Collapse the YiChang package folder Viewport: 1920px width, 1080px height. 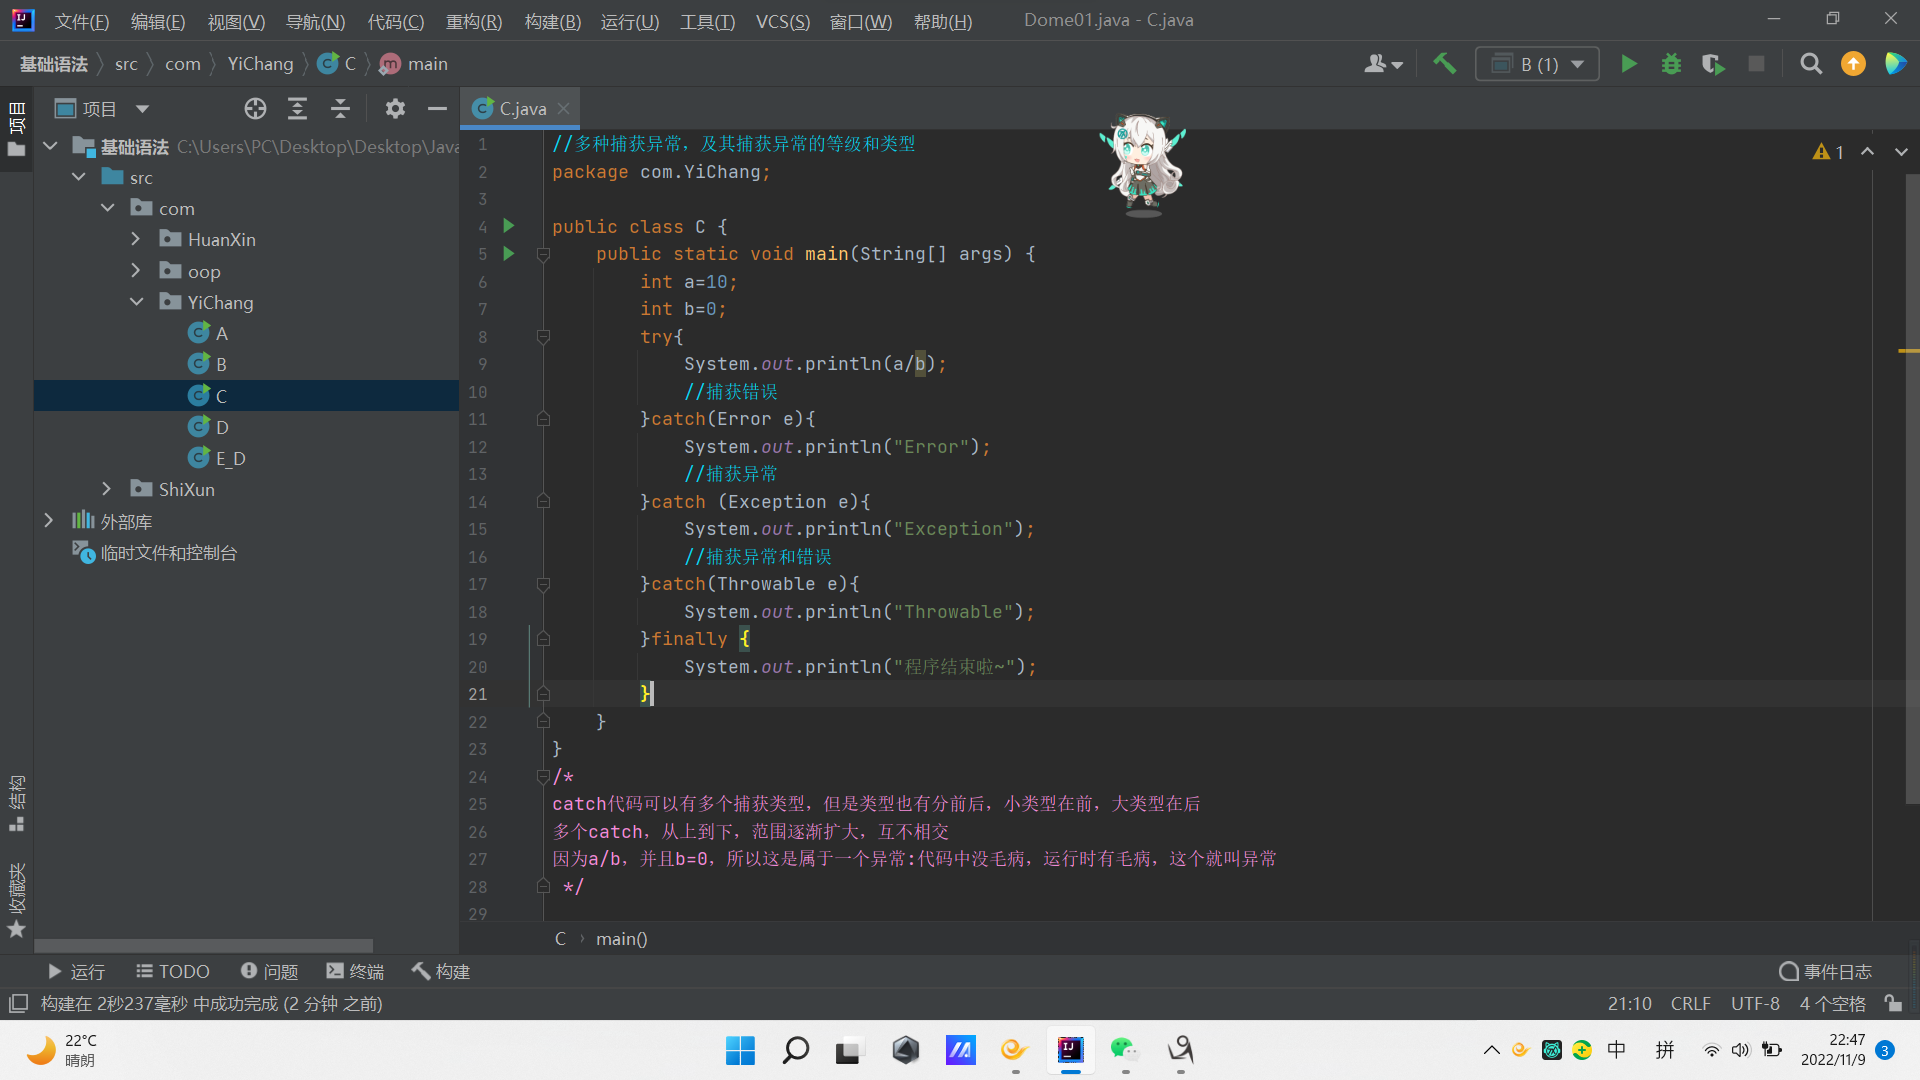(x=136, y=302)
